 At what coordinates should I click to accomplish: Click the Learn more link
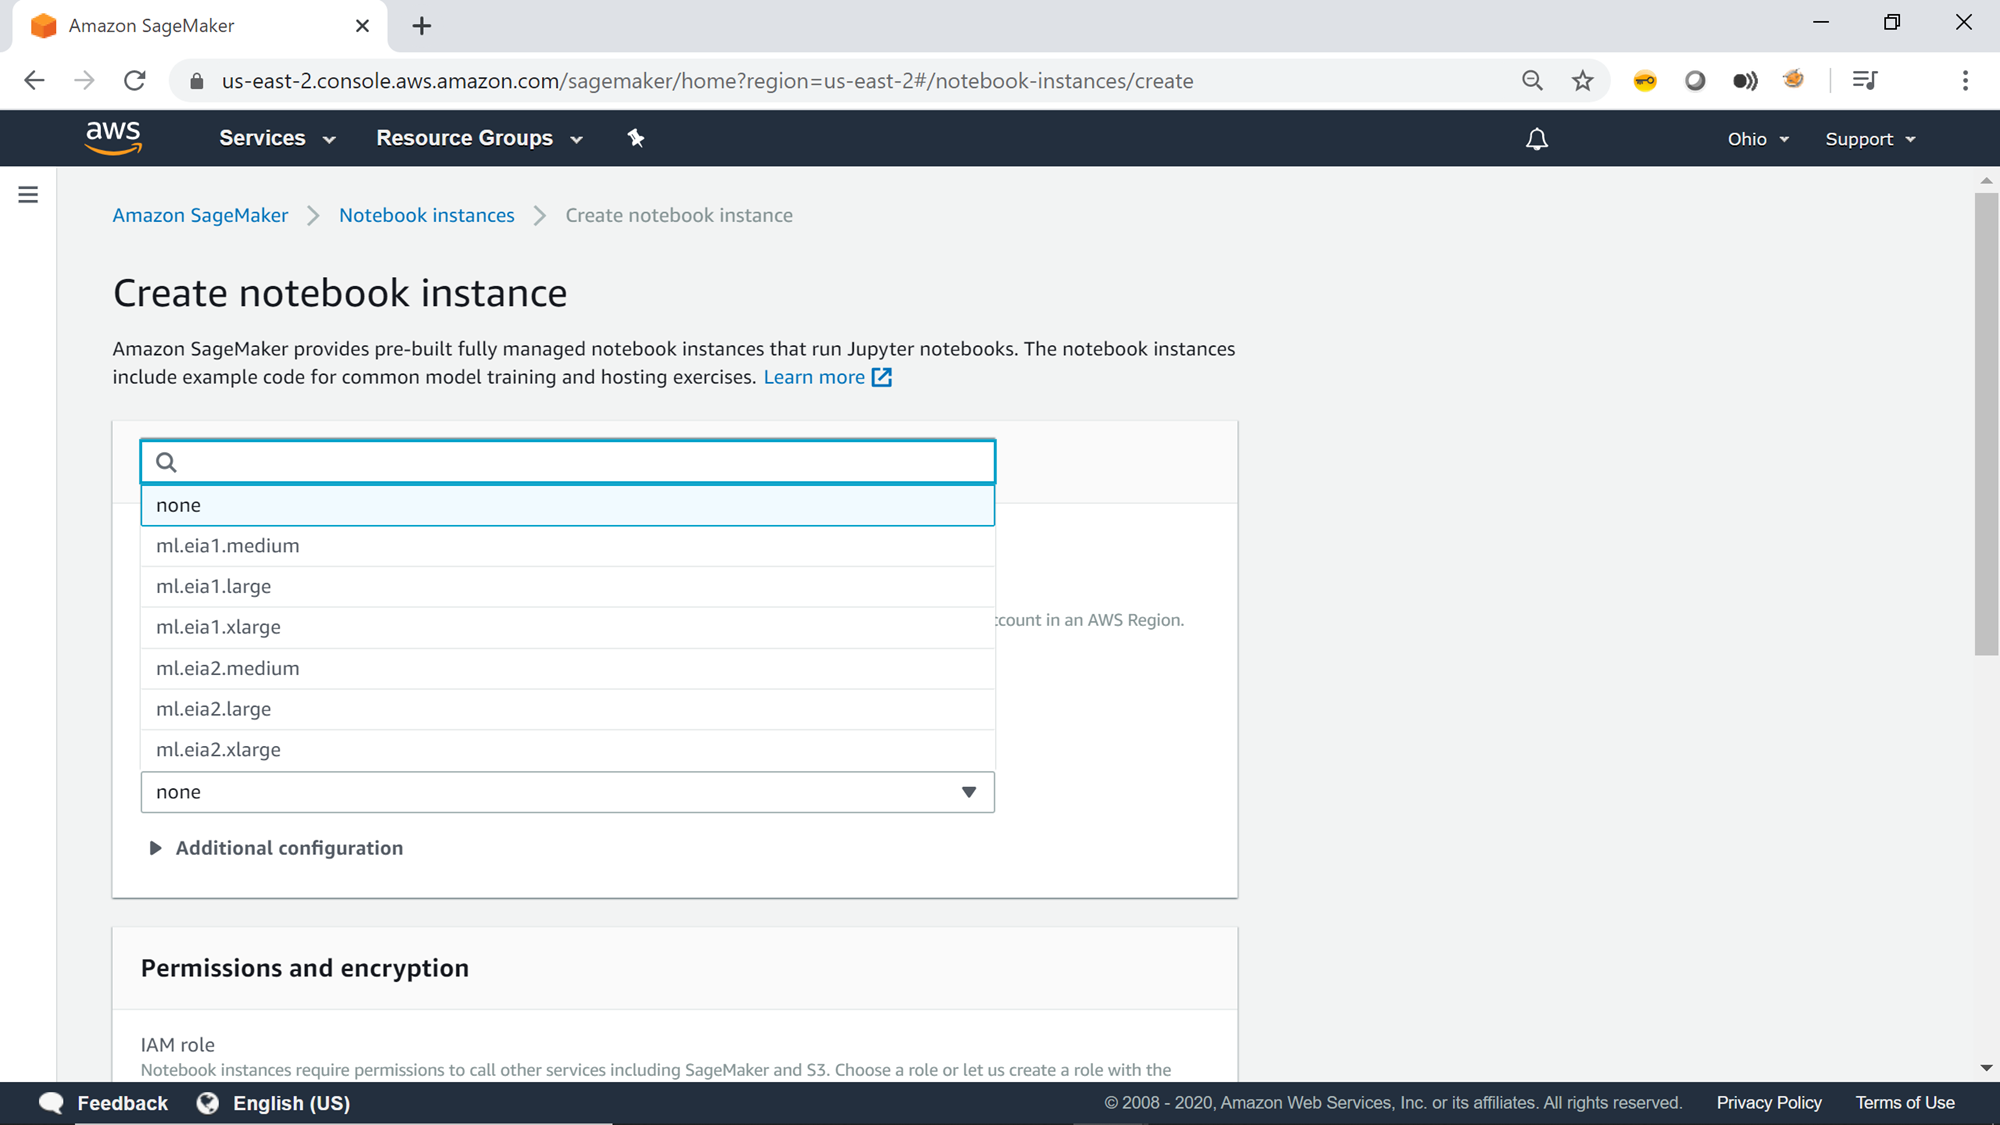pyautogui.click(x=814, y=377)
